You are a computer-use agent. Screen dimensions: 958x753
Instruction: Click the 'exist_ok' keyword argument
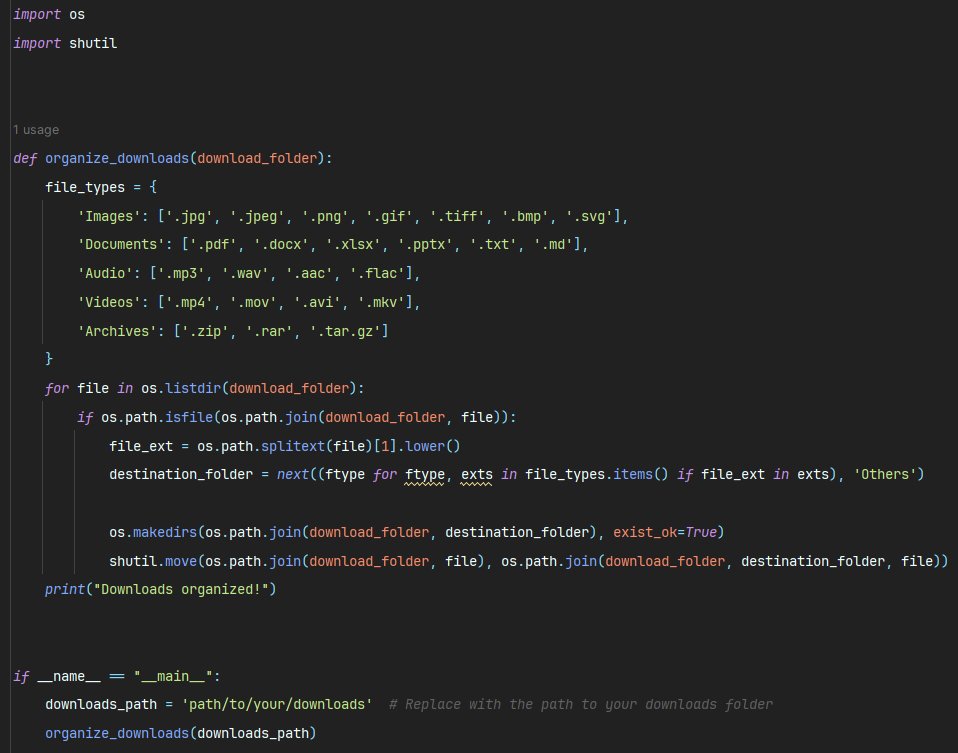[x=645, y=532]
